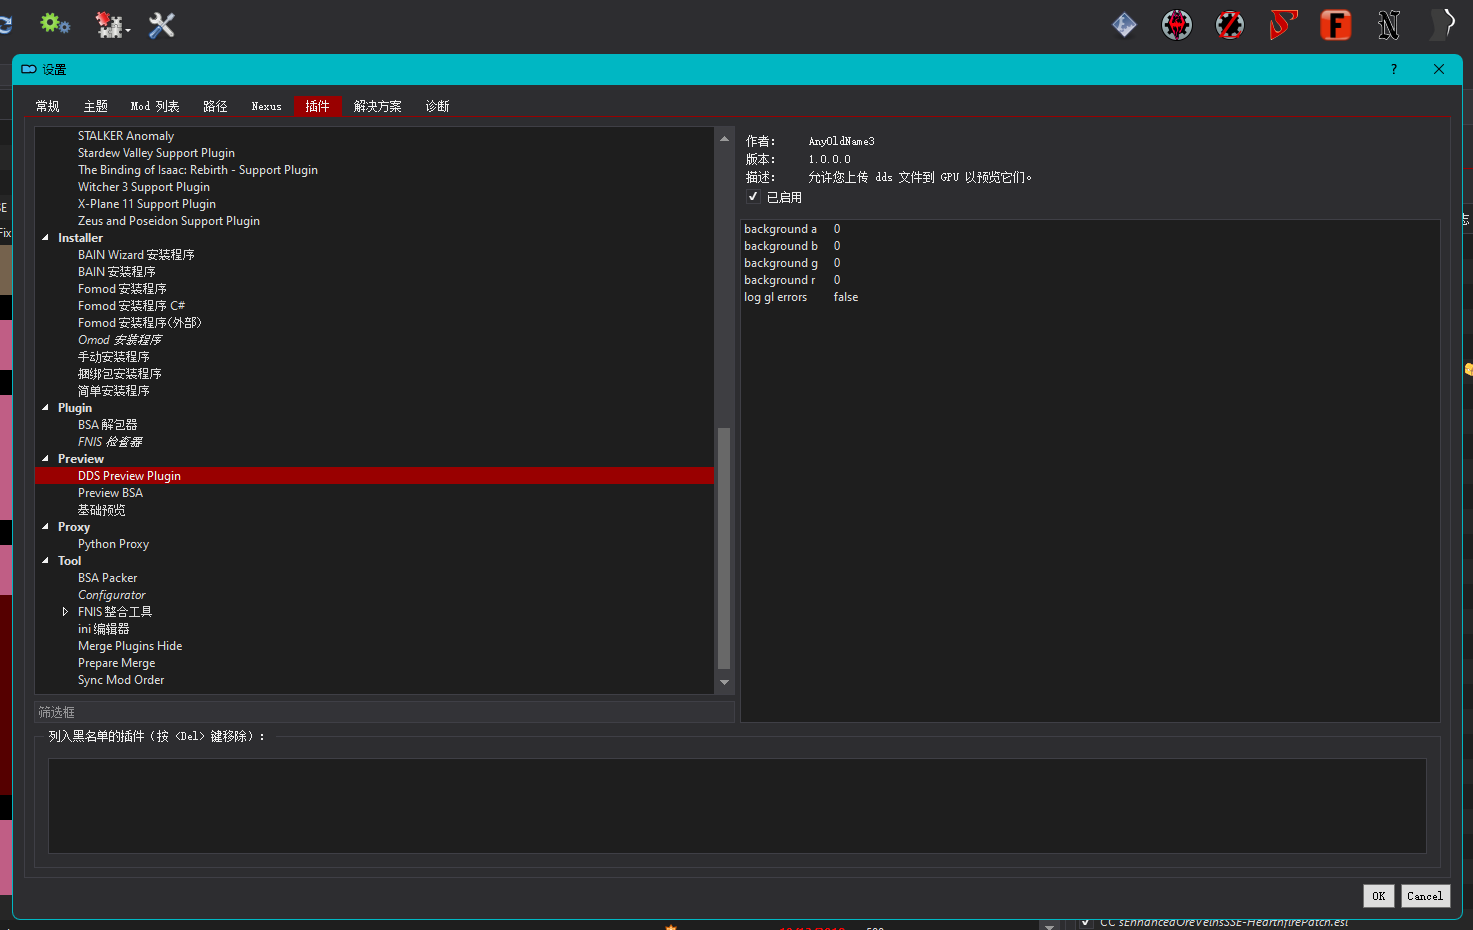Expand the FNIS 整合工具 item
1473x930 pixels.
[65, 612]
